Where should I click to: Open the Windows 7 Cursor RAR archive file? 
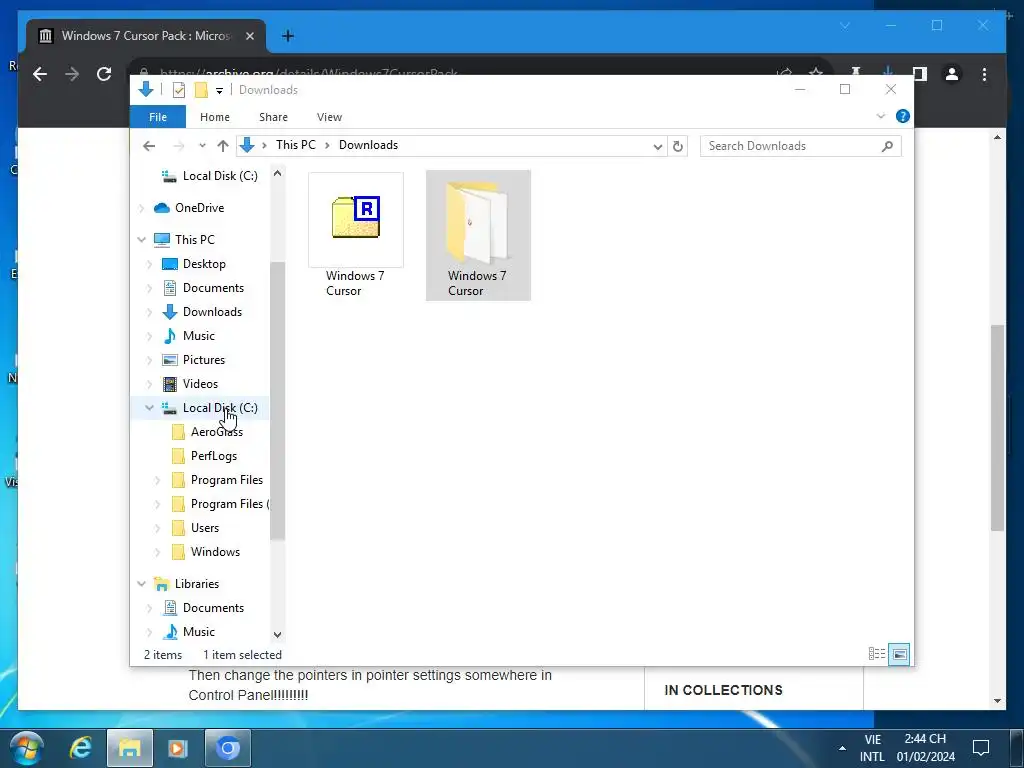point(356,235)
